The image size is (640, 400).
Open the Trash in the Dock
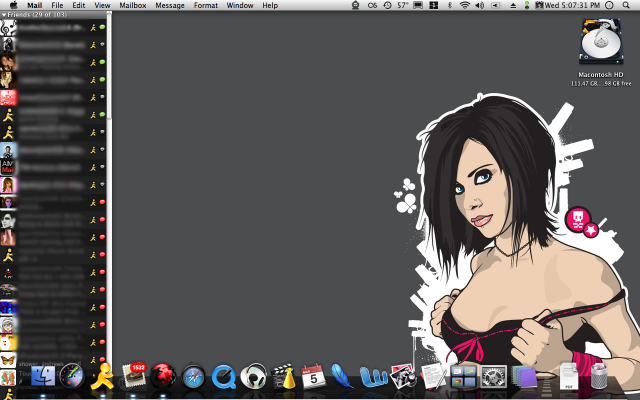click(598, 376)
